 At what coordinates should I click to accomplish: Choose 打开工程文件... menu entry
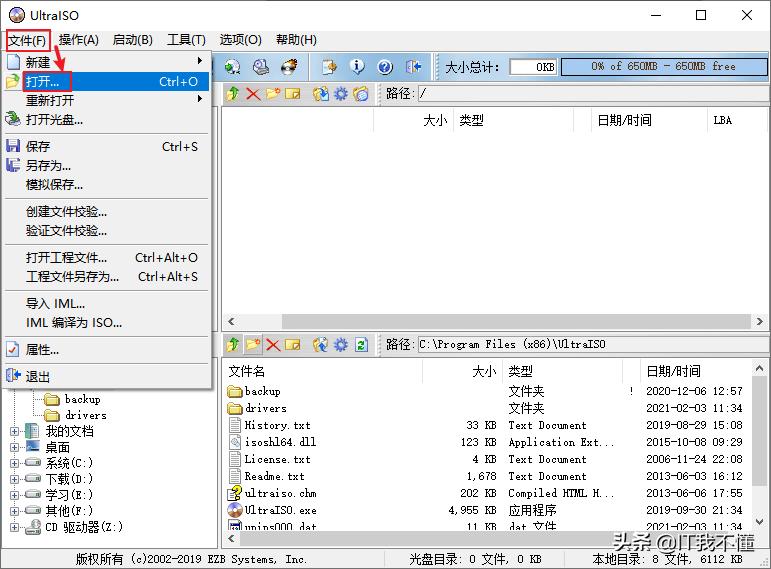coord(107,258)
